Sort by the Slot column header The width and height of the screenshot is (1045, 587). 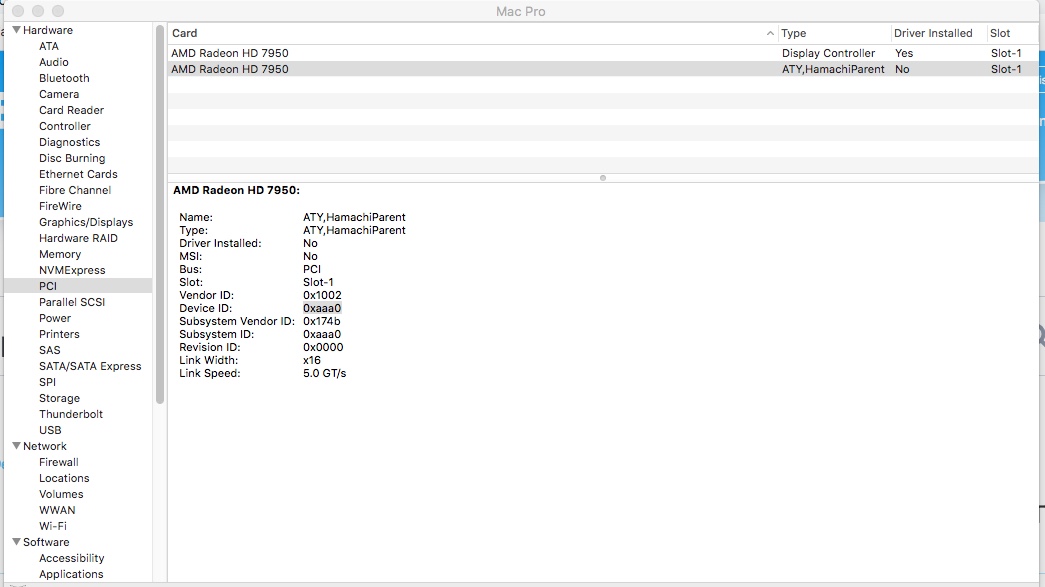(x=1000, y=33)
